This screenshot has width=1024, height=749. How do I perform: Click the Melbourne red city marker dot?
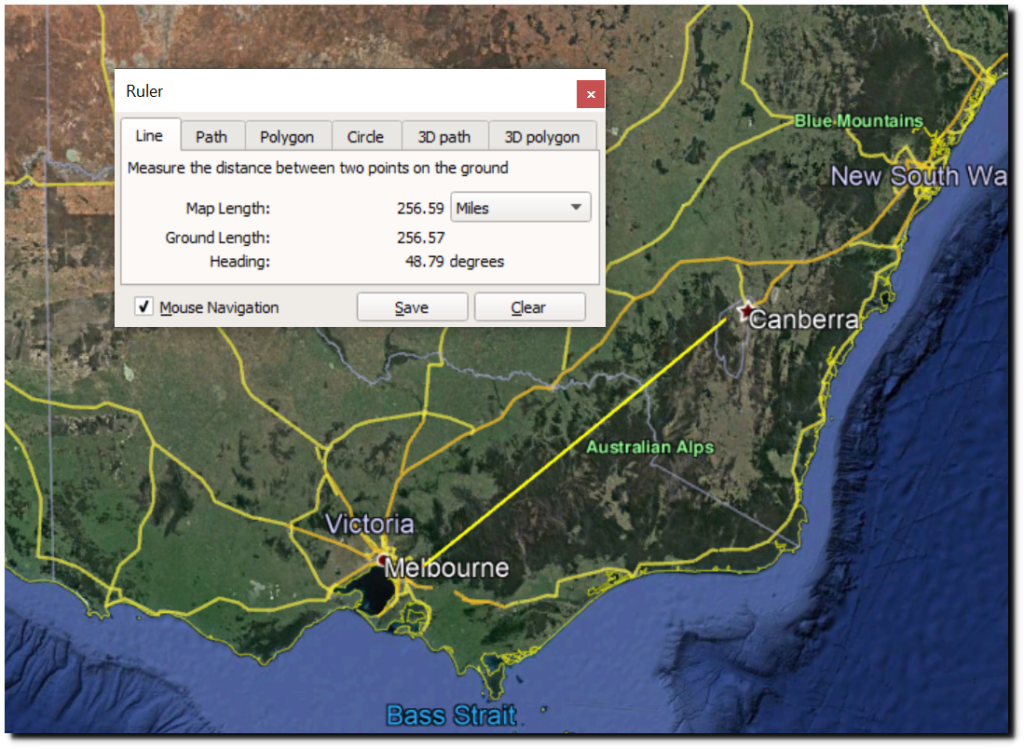pyautogui.click(x=382, y=557)
